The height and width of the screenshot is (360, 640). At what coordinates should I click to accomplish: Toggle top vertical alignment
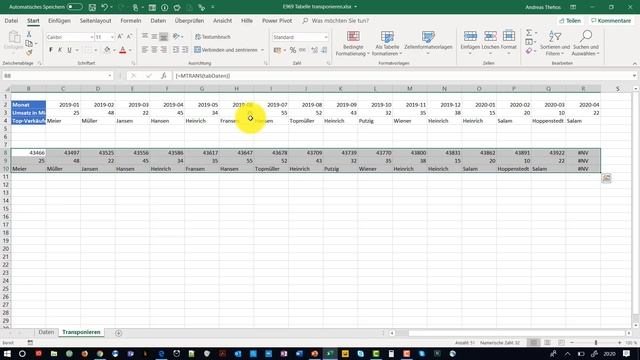tap(145, 37)
